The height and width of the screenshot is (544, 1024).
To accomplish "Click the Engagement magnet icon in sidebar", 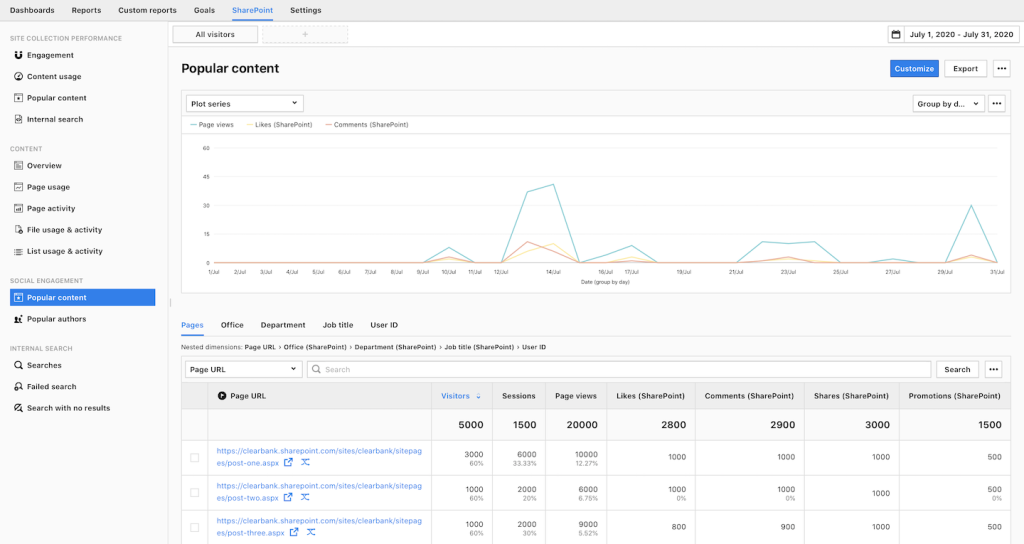I will [18, 56].
